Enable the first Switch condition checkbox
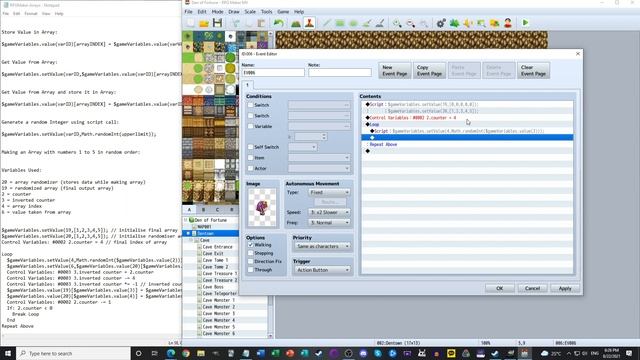Viewport: 640px width, 360px height. (x=251, y=105)
